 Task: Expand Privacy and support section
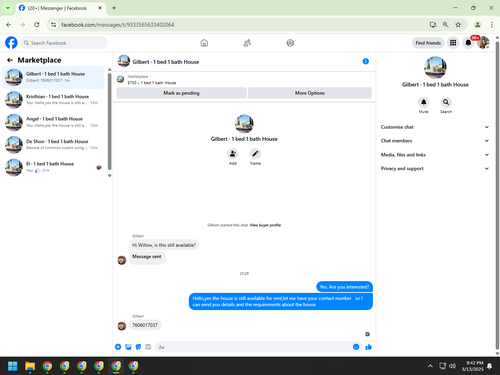[x=435, y=168]
